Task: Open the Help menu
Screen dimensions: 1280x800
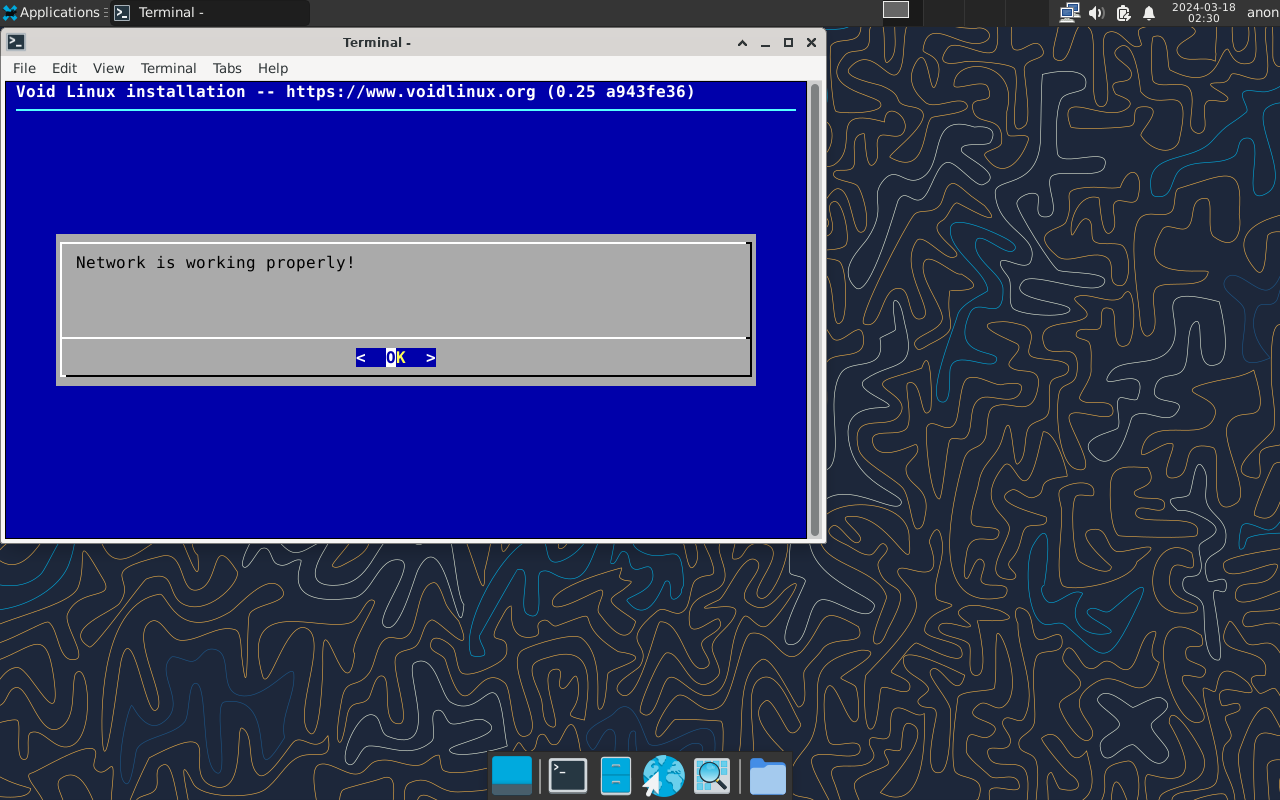Action: 273,68
